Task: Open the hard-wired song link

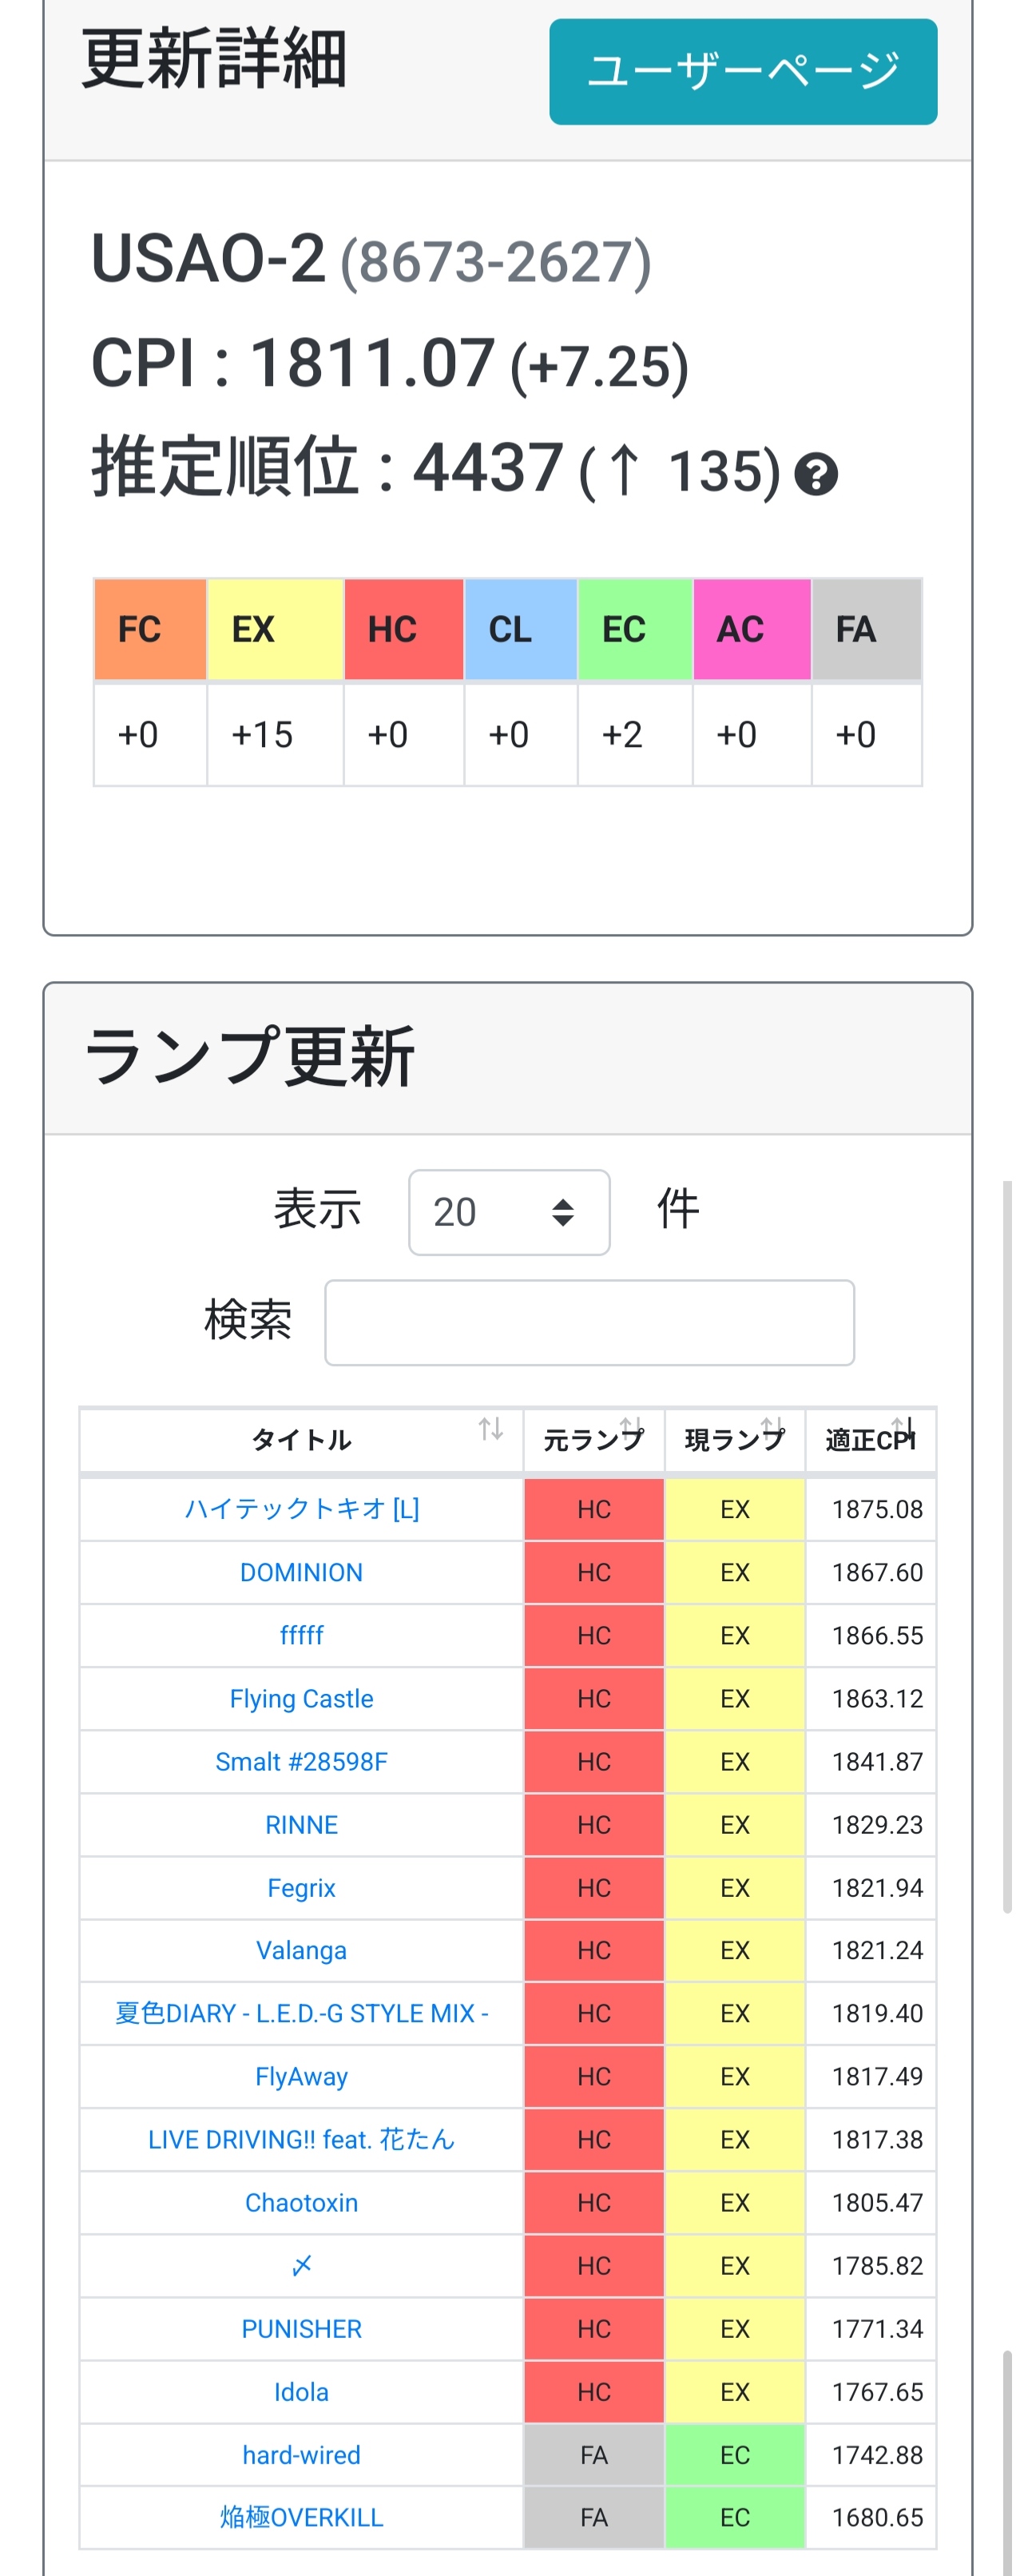Action: coord(301,2454)
